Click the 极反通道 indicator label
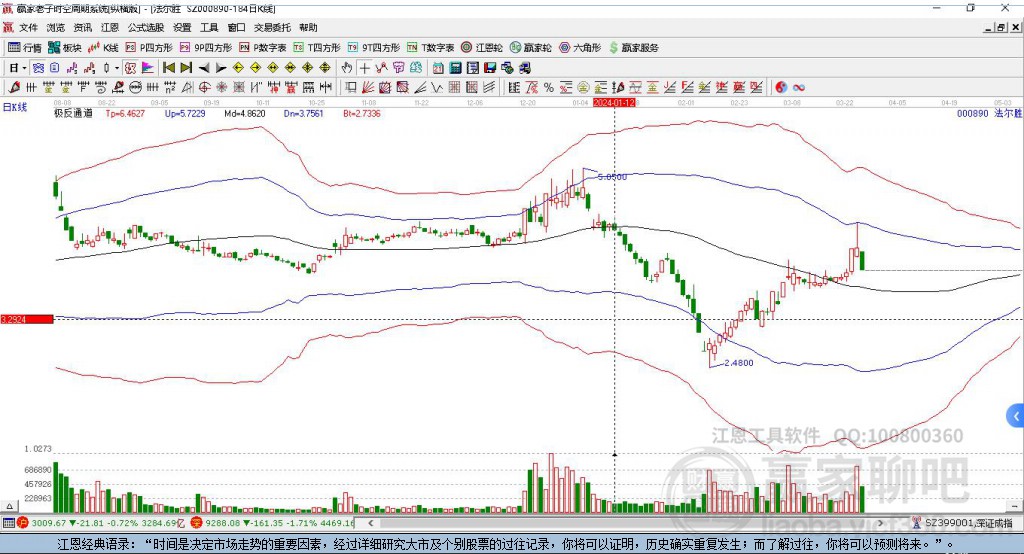 73,113
